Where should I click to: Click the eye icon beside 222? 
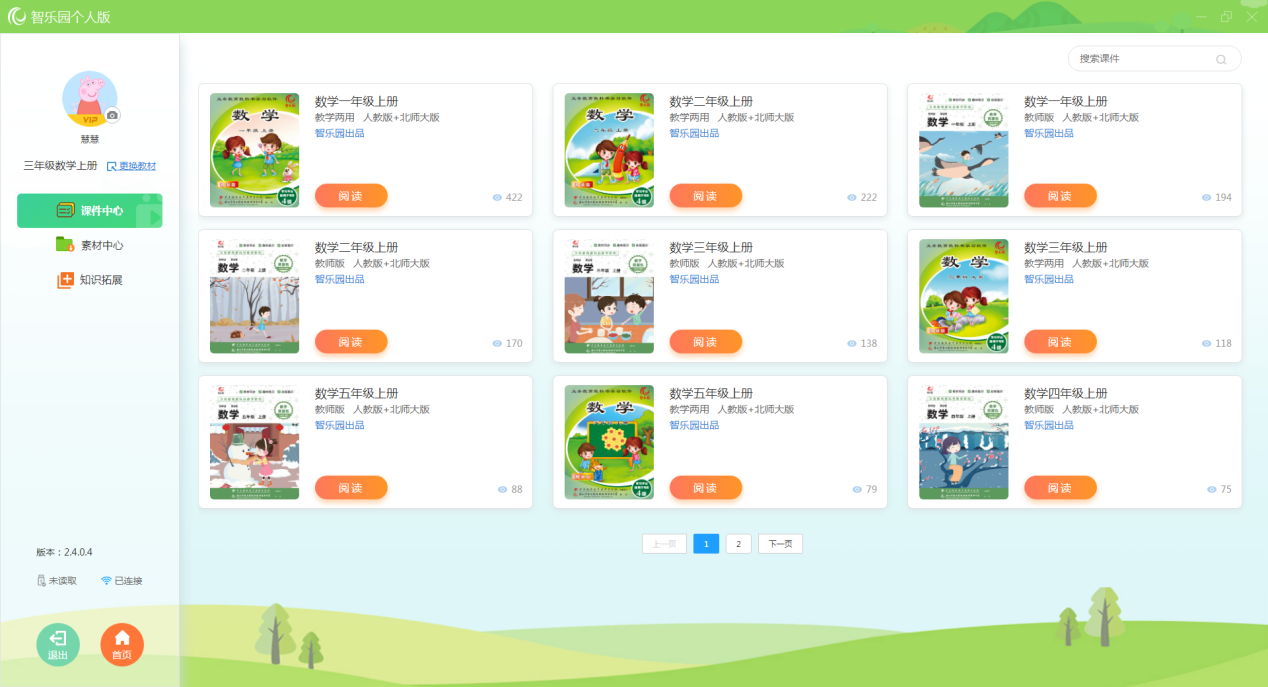coord(852,198)
